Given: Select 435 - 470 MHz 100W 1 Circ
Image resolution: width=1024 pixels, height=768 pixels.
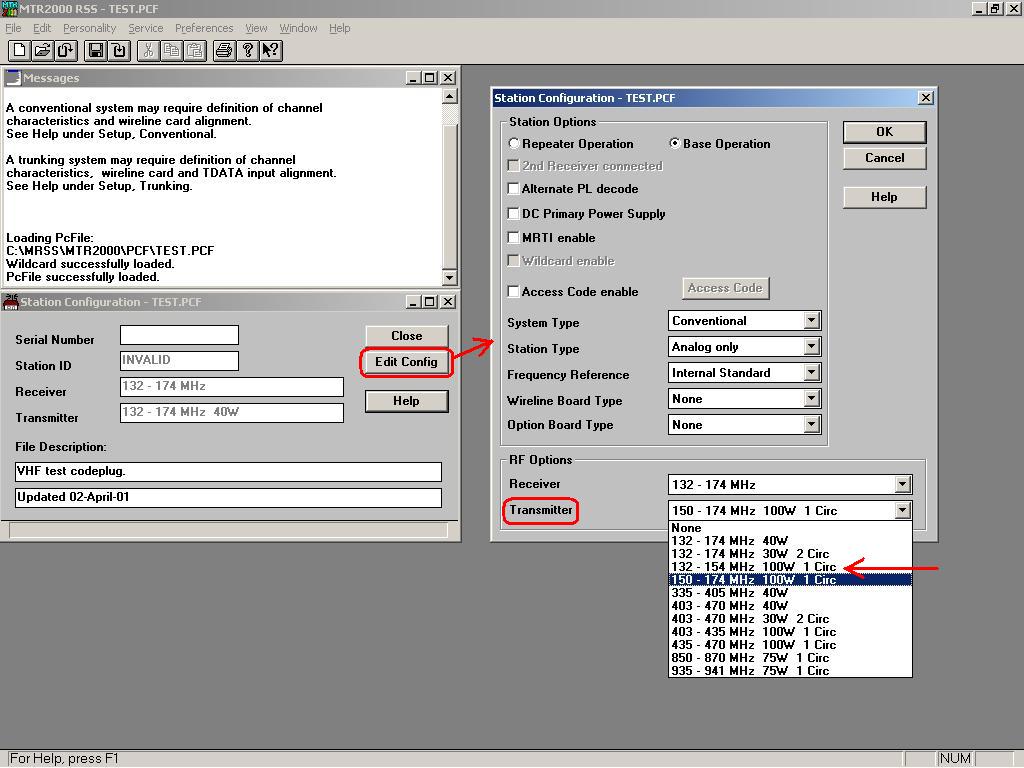Looking at the screenshot, I should [x=790, y=645].
